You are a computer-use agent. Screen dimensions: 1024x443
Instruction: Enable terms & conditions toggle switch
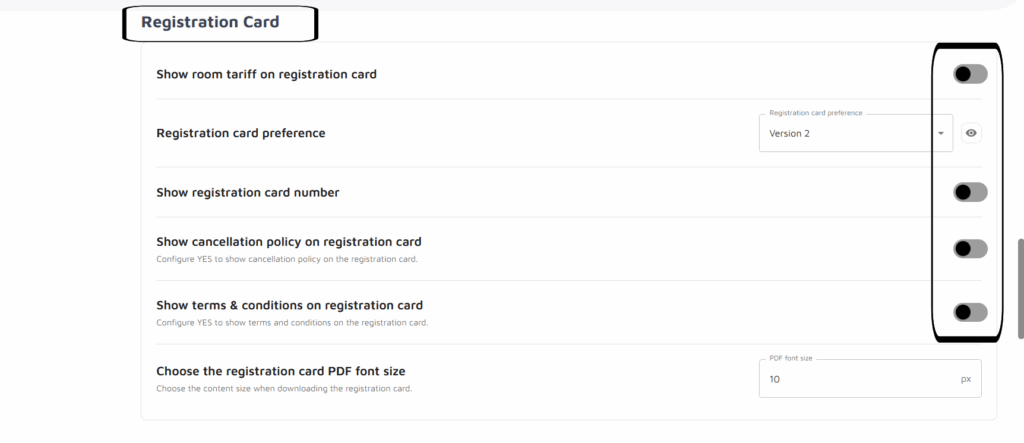click(x=969, y=312)
